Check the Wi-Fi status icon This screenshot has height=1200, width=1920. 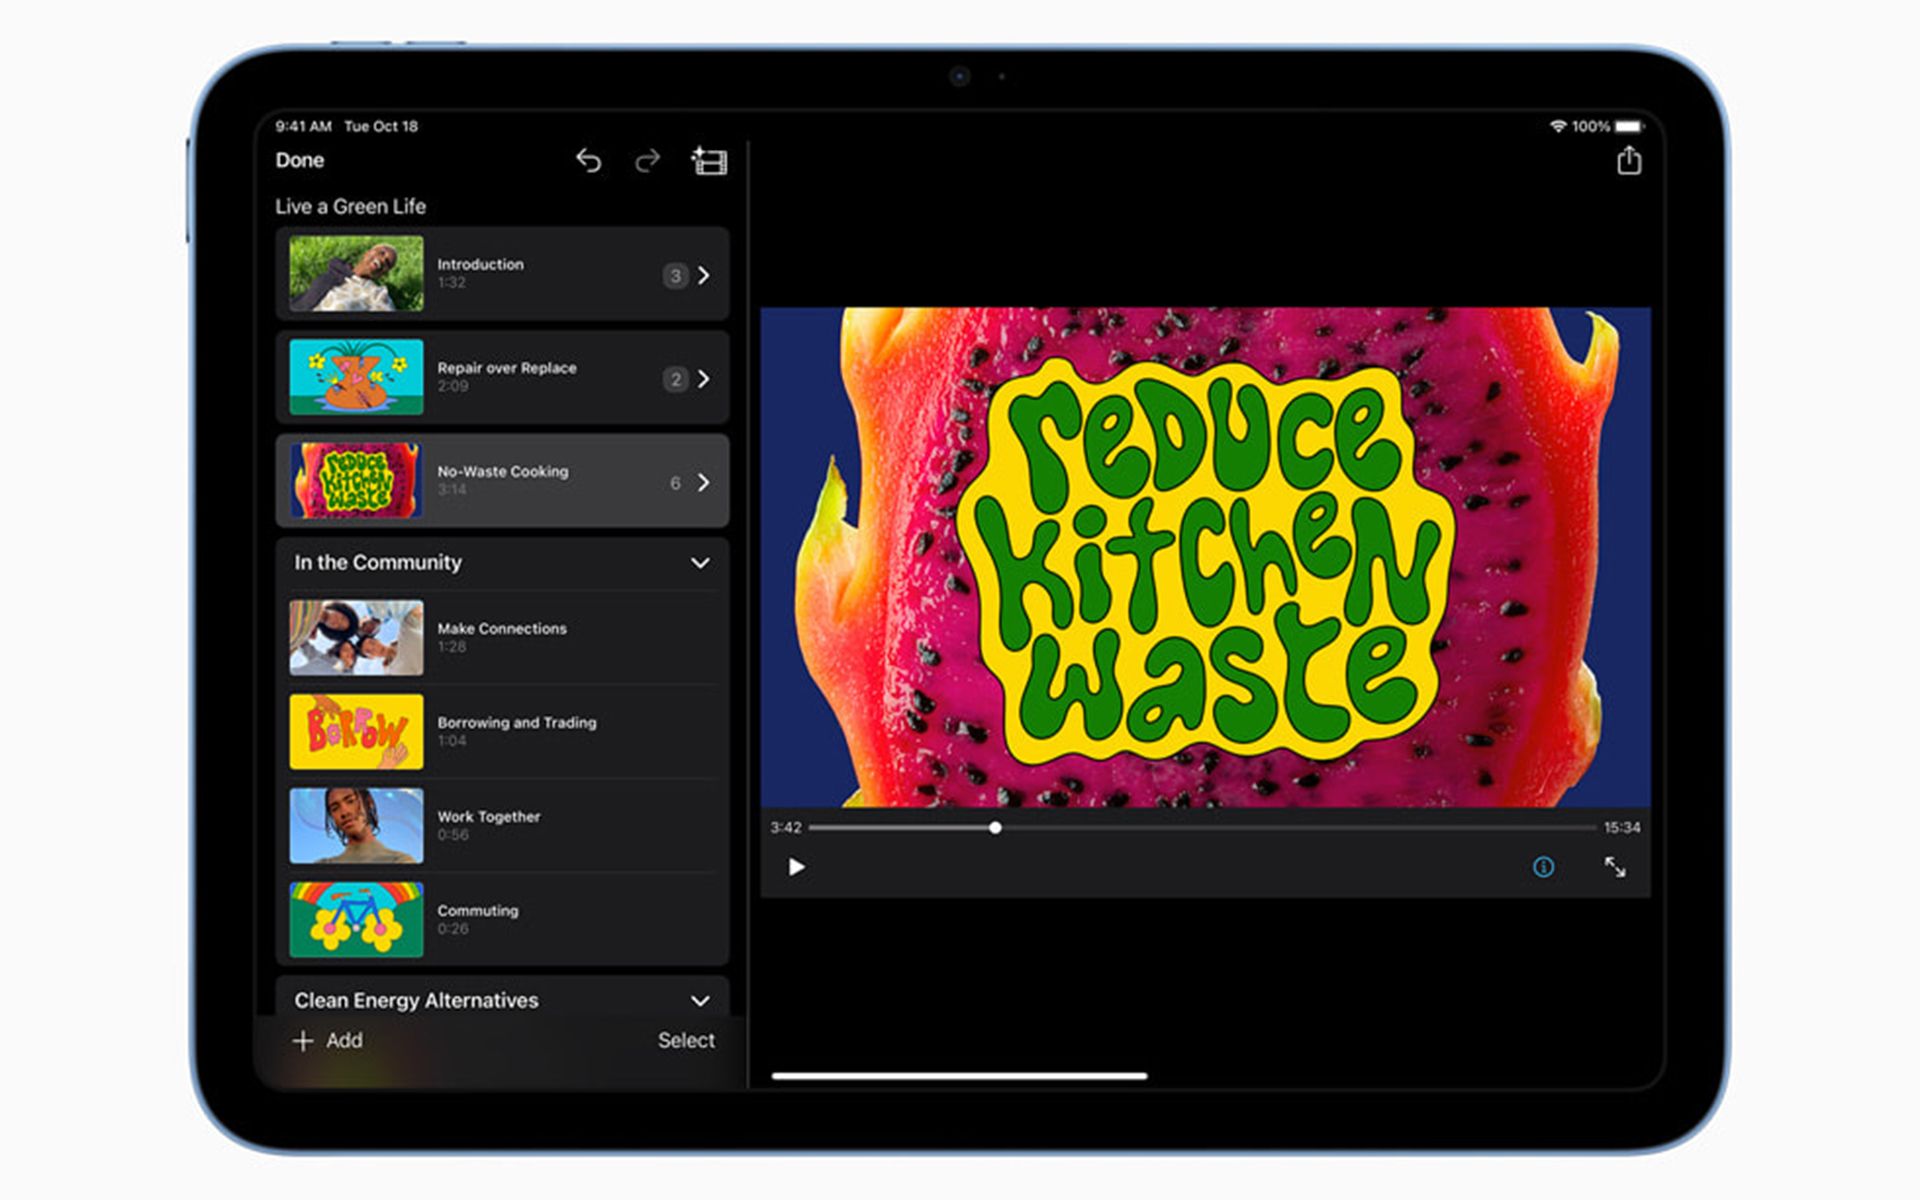click(x=1557, y=126)
